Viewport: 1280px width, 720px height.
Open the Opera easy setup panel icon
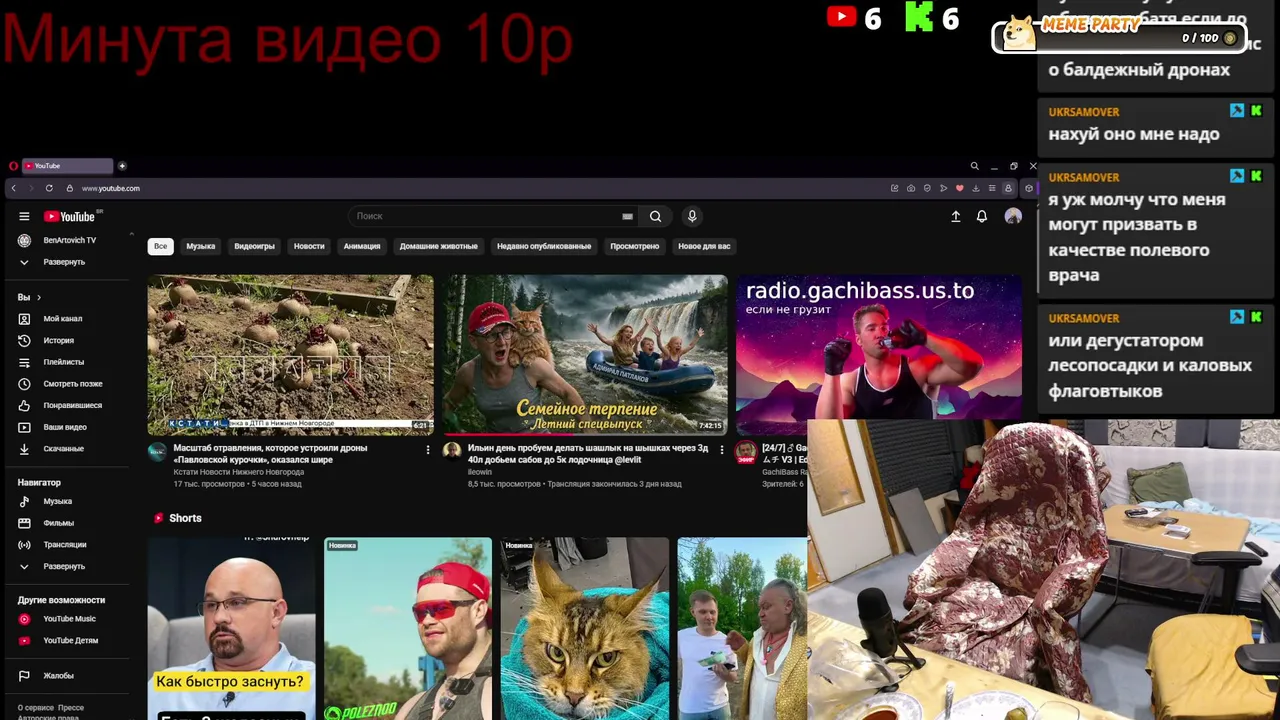992,188
